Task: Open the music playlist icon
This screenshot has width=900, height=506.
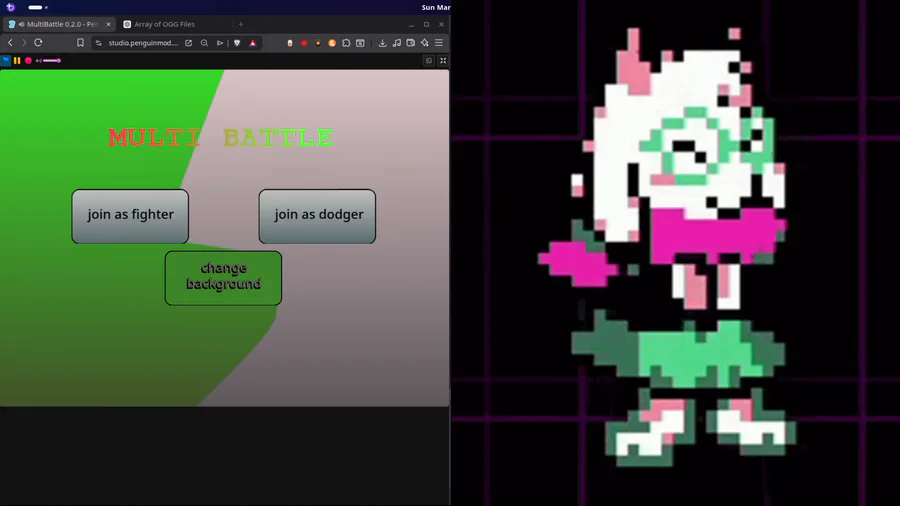Action: [x=397, y=43]
